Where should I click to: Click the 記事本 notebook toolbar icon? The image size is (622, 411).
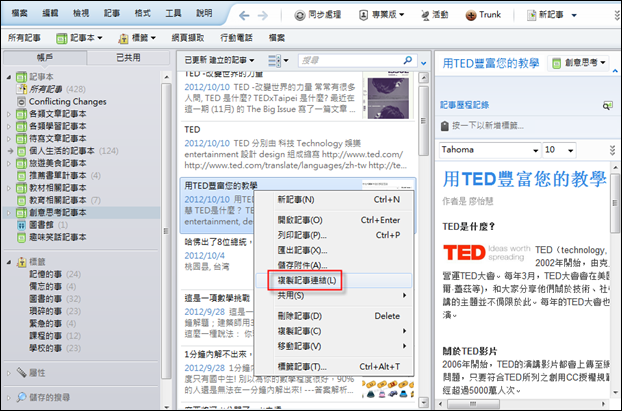point(61,38)
